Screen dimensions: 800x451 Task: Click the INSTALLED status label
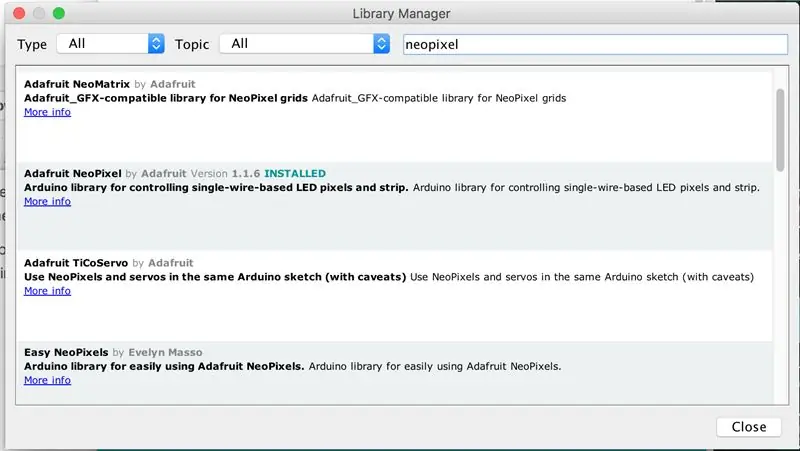295,173
